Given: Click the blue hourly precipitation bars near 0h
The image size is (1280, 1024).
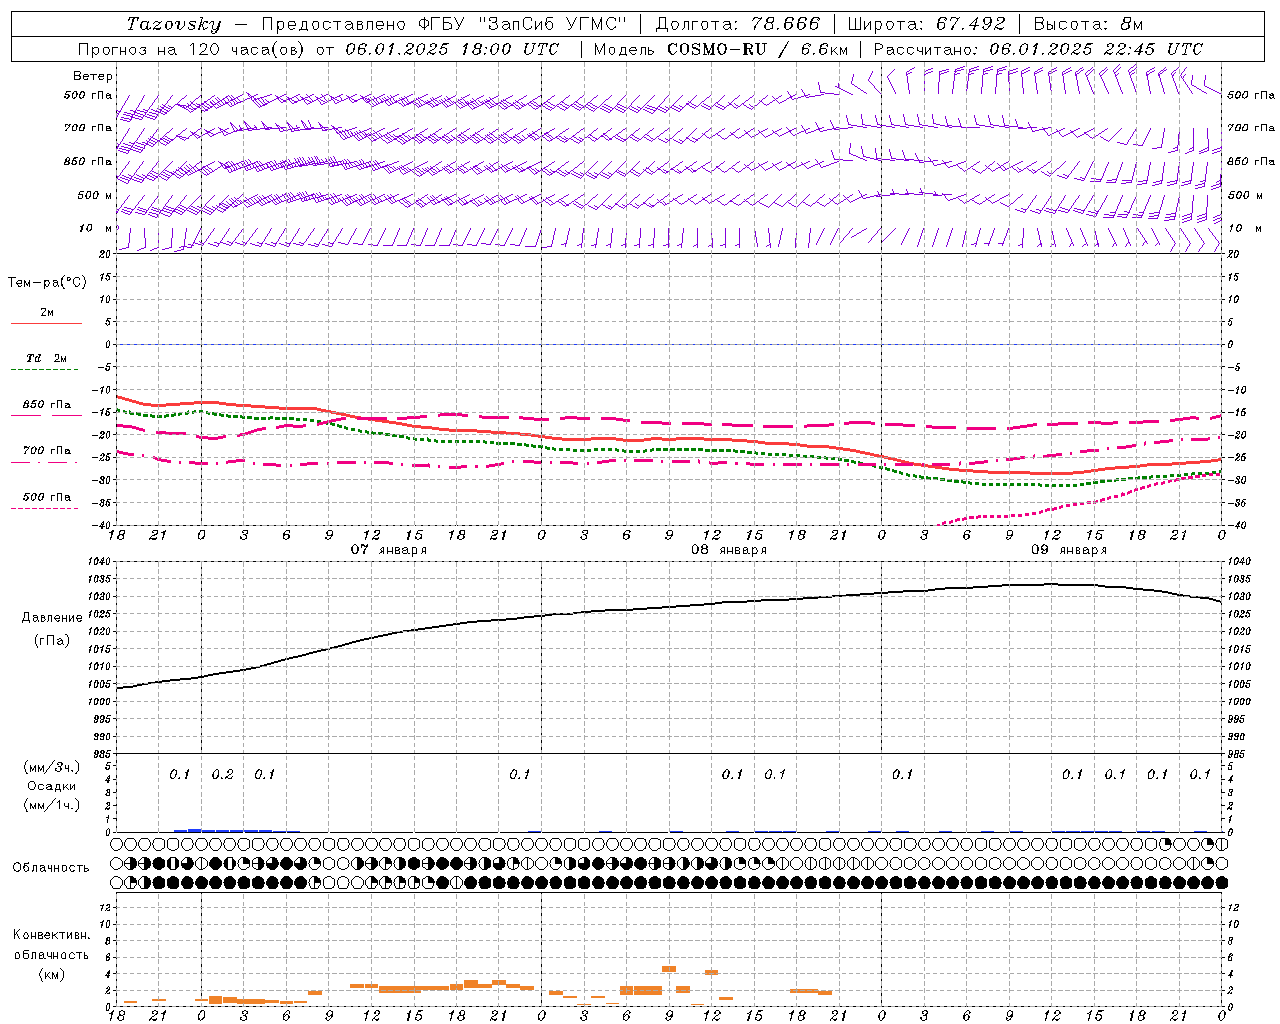Looking at the screenshot, I should (222, 830).
